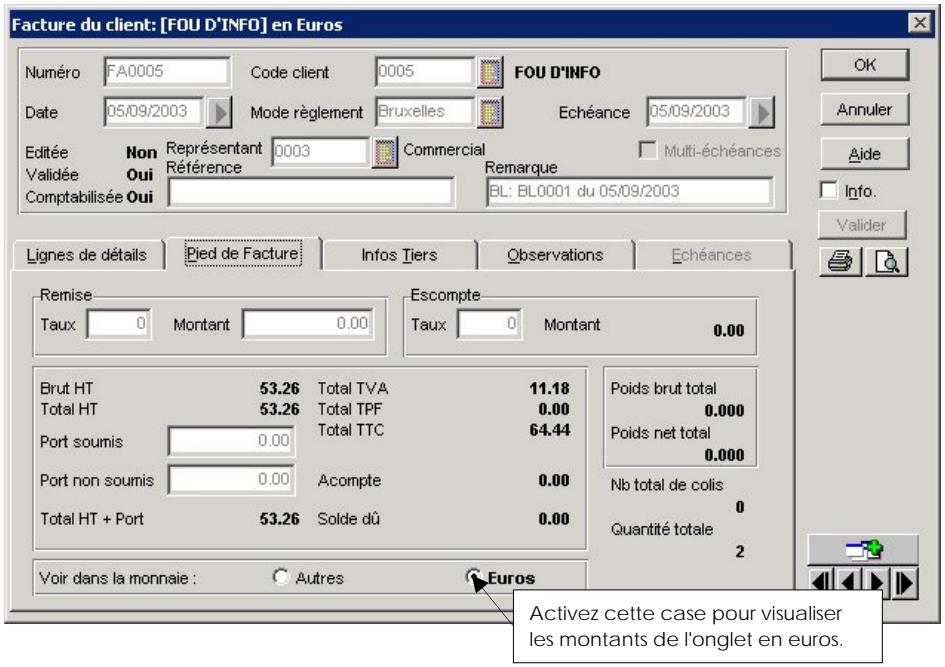Viewport: 945px width, 667px height.
Task: Click the add record icon with green plus
Action: (863, 550)
